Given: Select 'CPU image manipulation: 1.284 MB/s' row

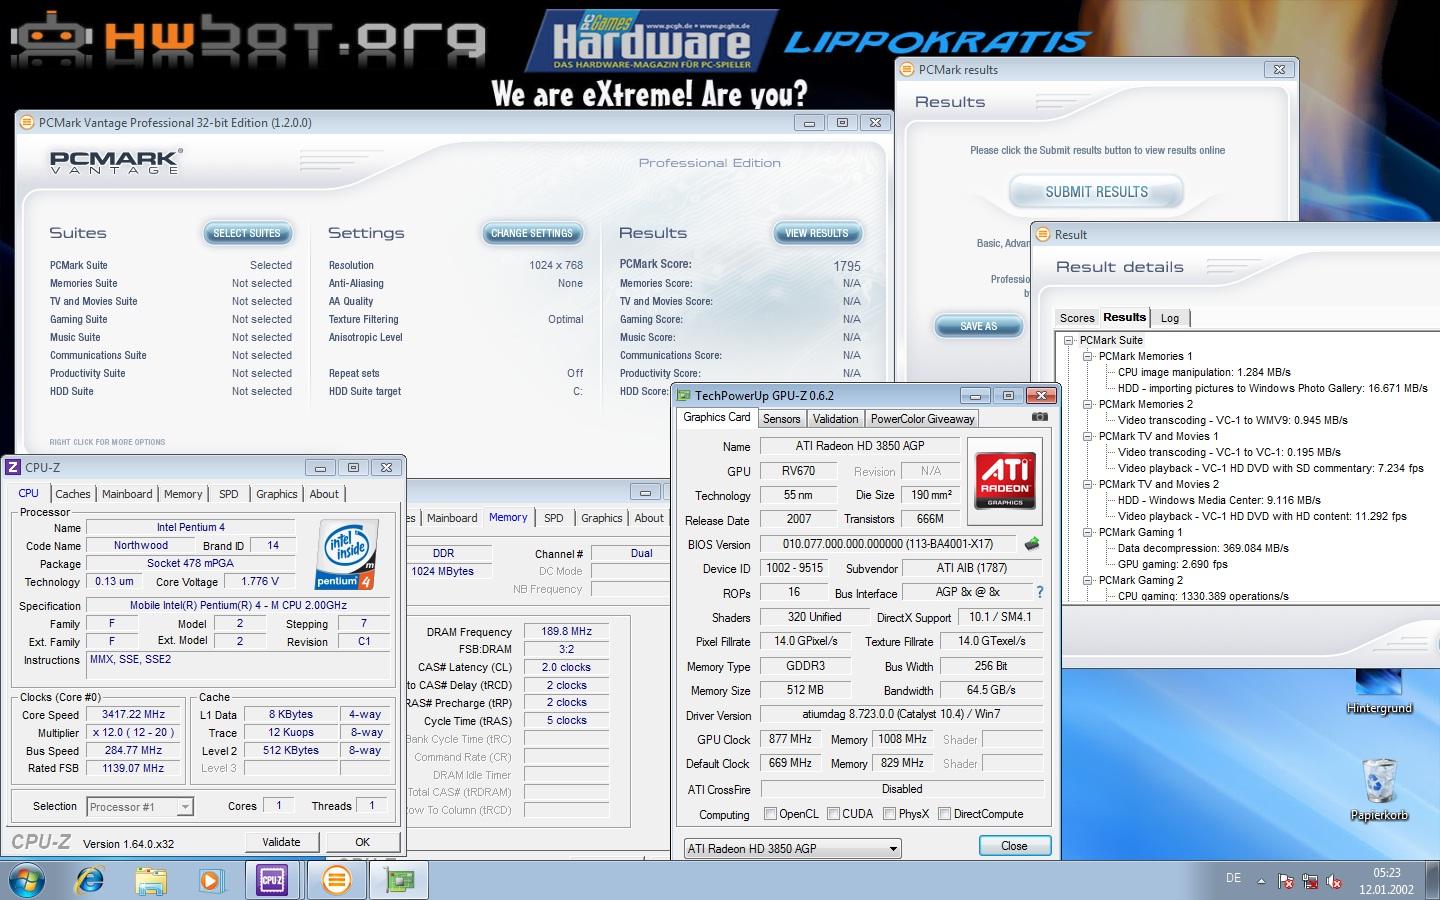Looking at the screenshot, I should point(1204,372).
